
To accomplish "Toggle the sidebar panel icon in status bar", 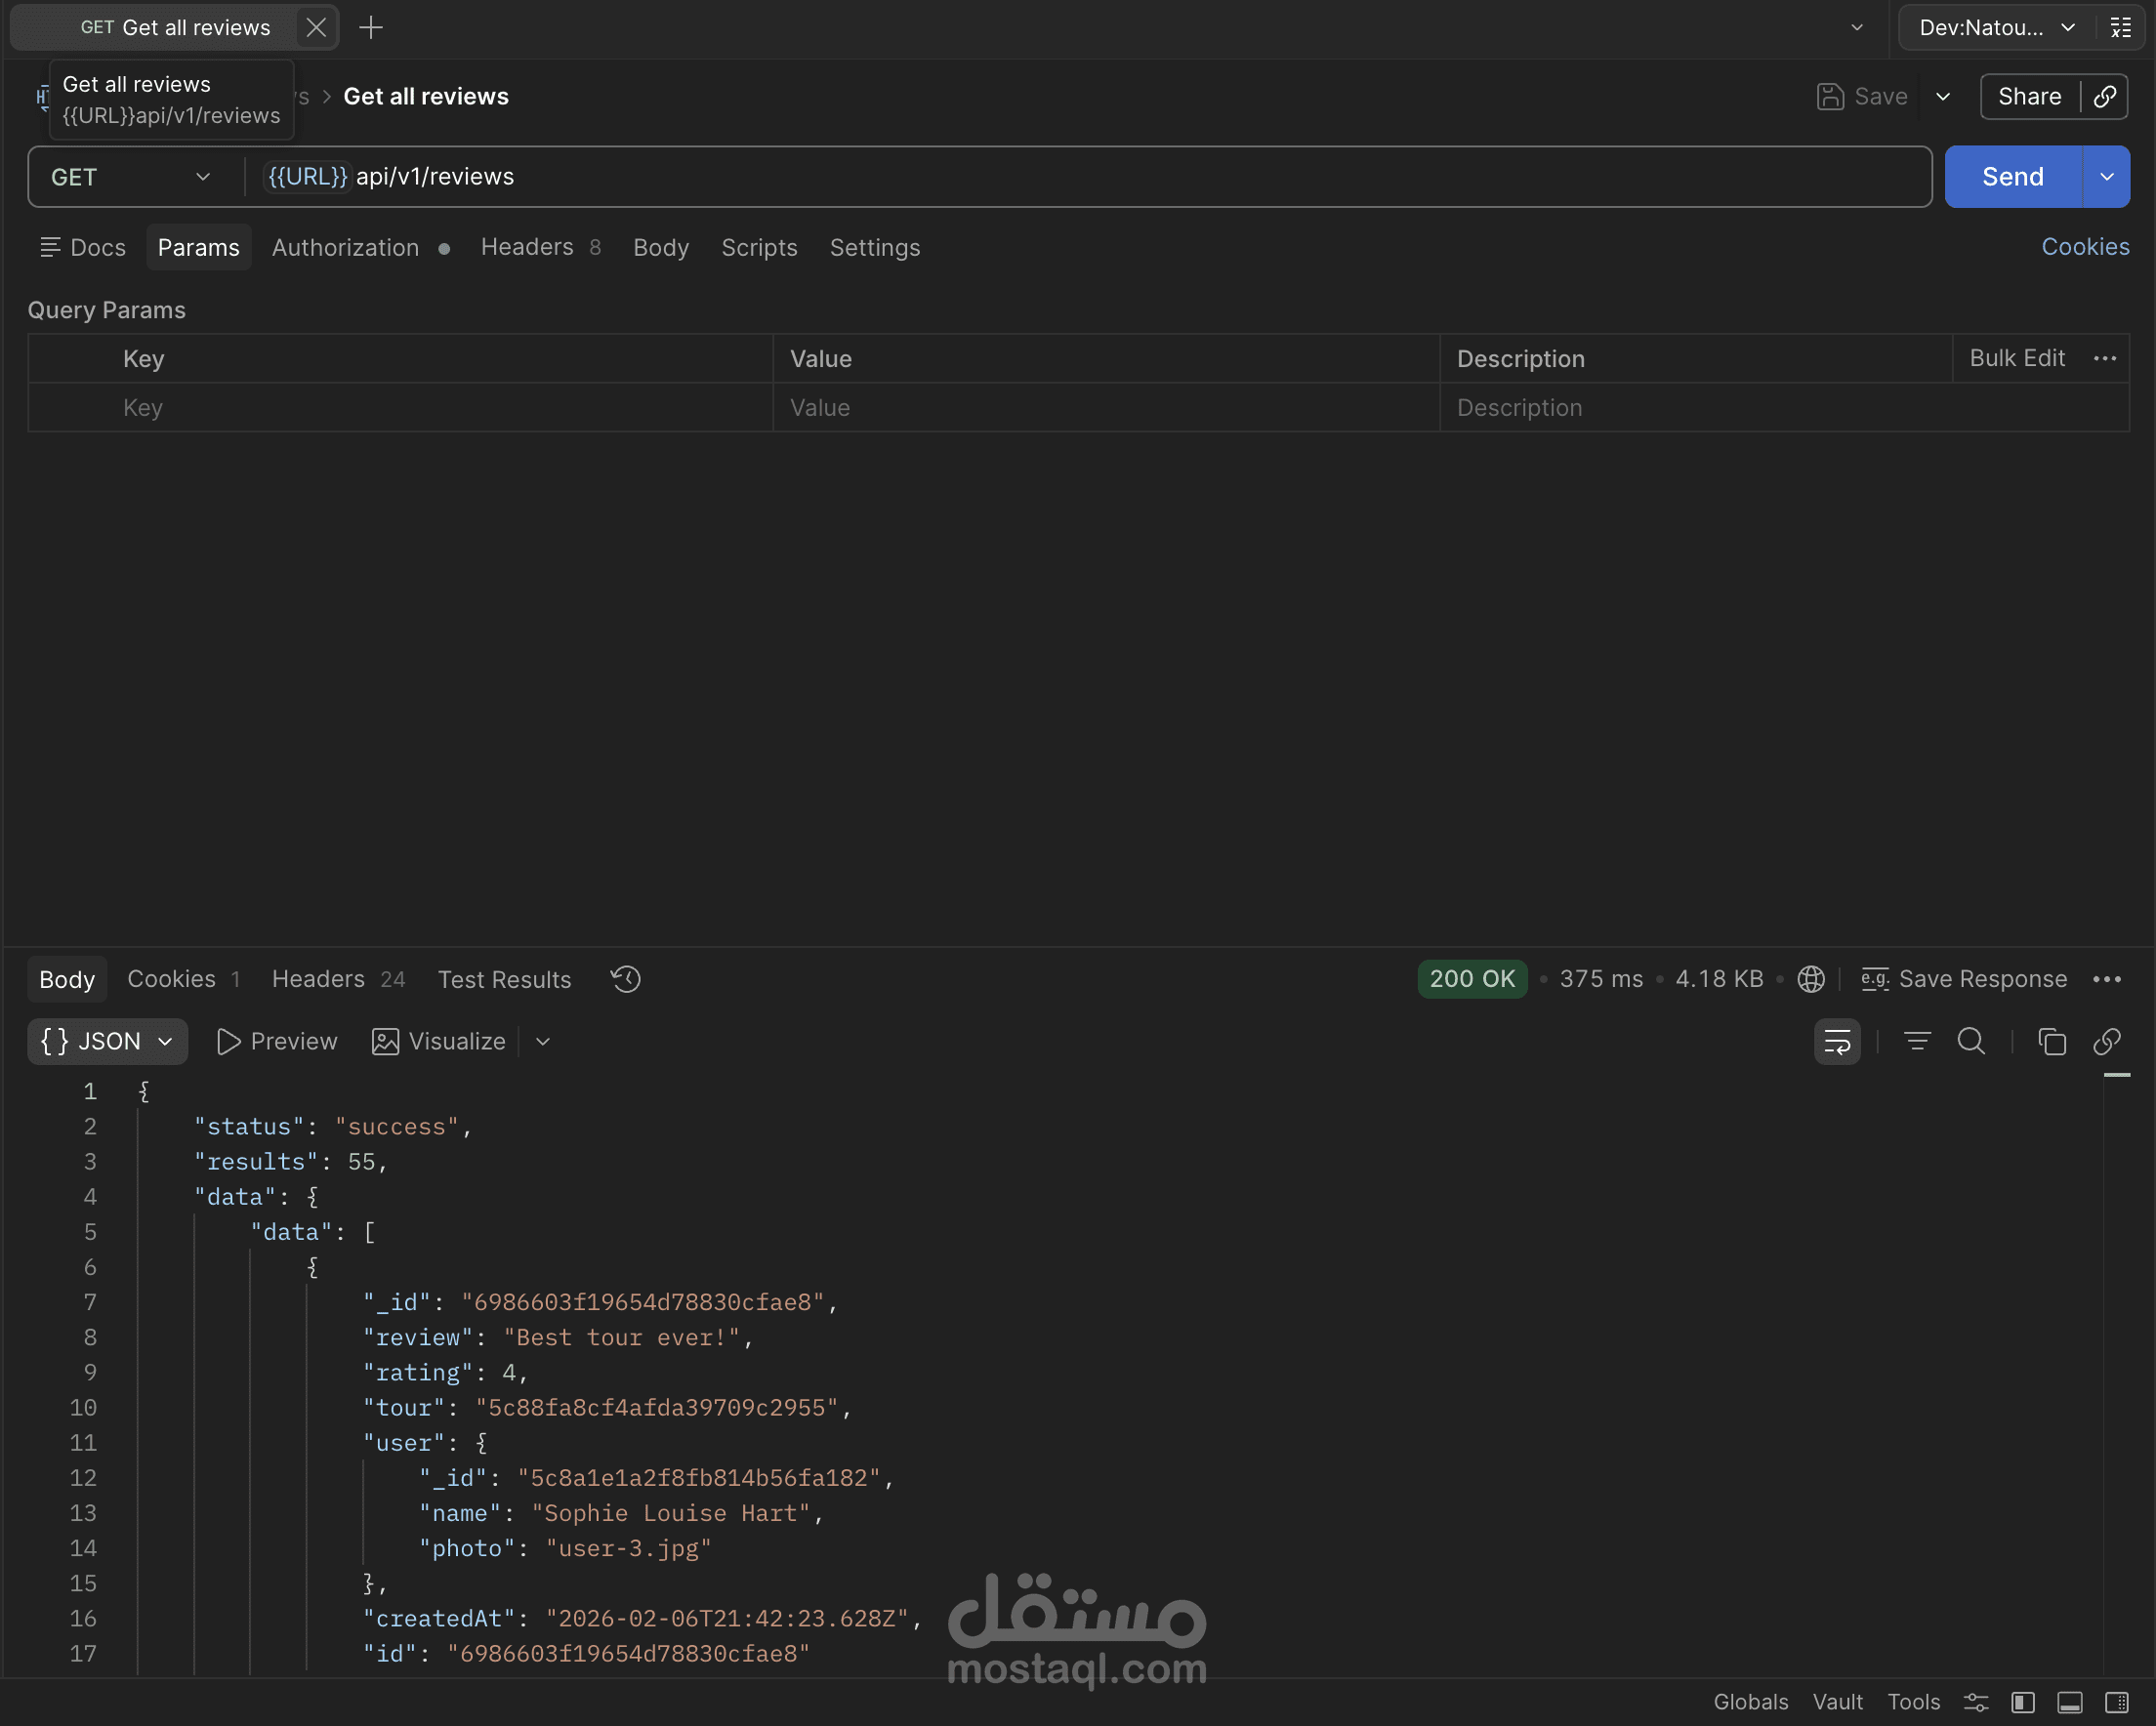I will 2023,1702.
